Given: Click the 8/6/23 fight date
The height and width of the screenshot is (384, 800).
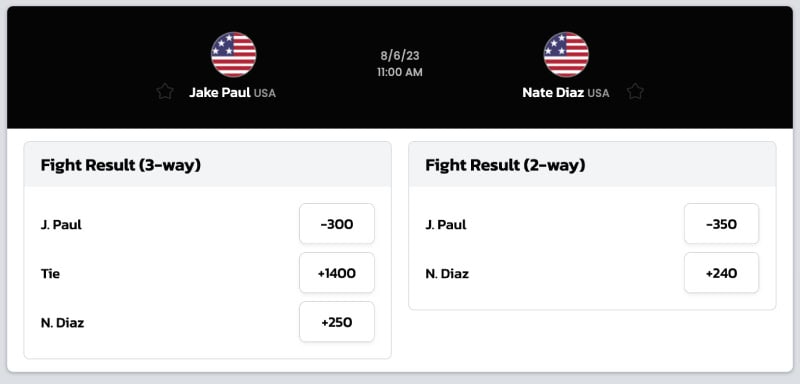Looking at the screenshot, I should click(x=400, y=56).
